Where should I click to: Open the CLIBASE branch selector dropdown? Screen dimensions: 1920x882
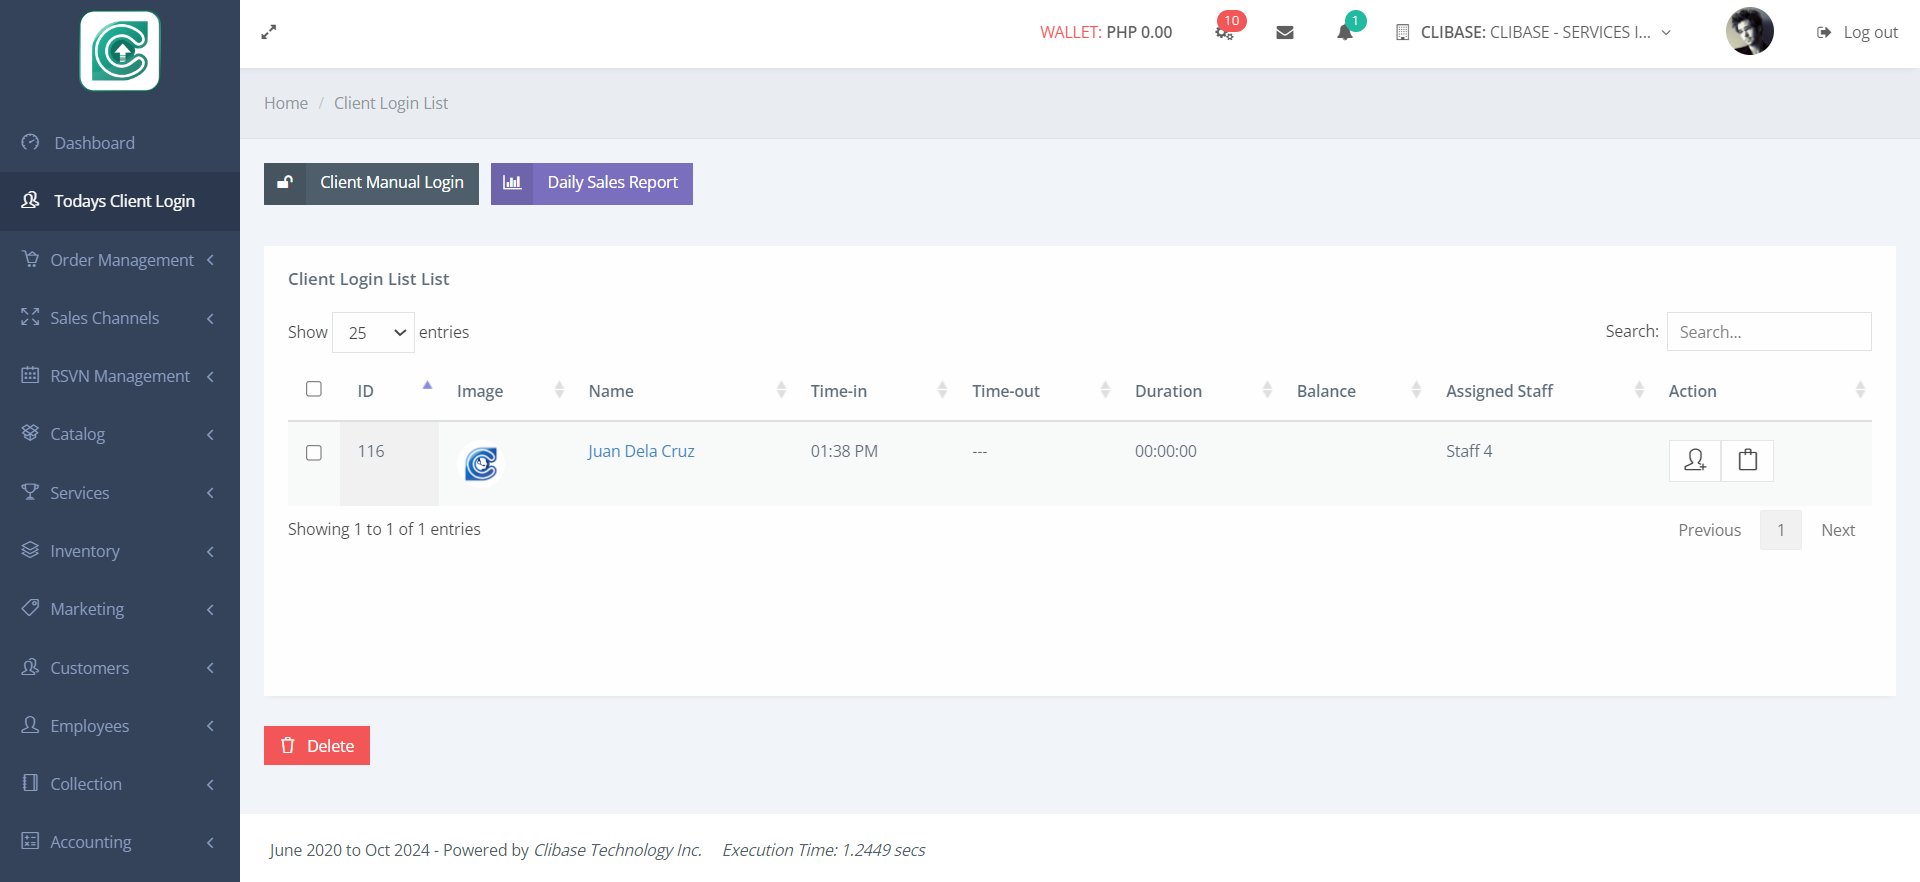coord(1534,32)
